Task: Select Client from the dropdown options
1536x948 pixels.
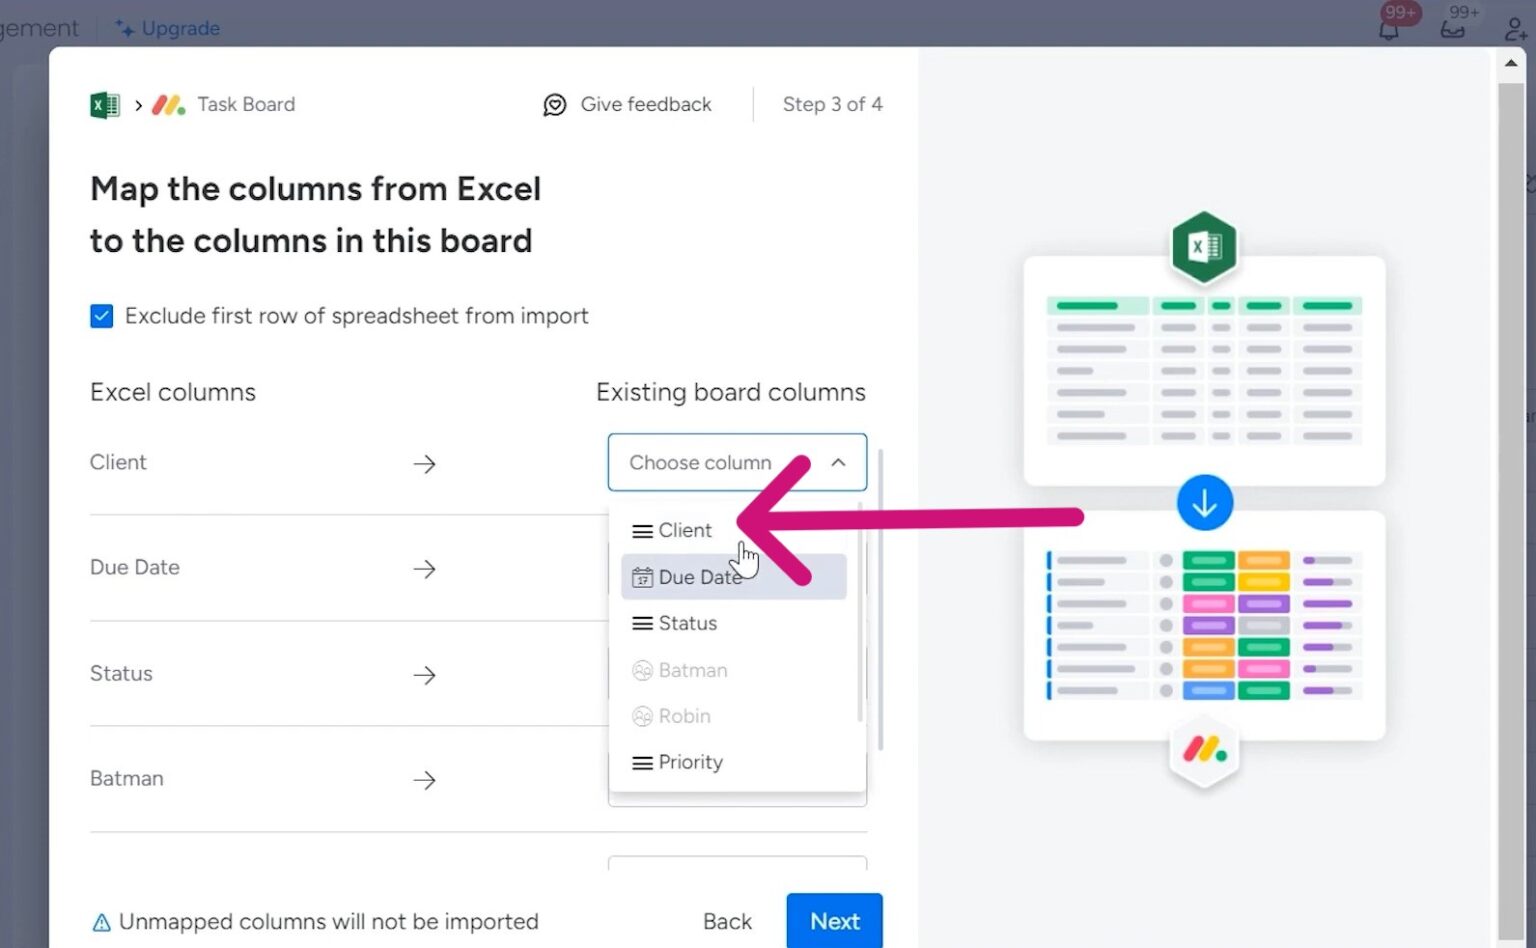Action: [682, 530]
